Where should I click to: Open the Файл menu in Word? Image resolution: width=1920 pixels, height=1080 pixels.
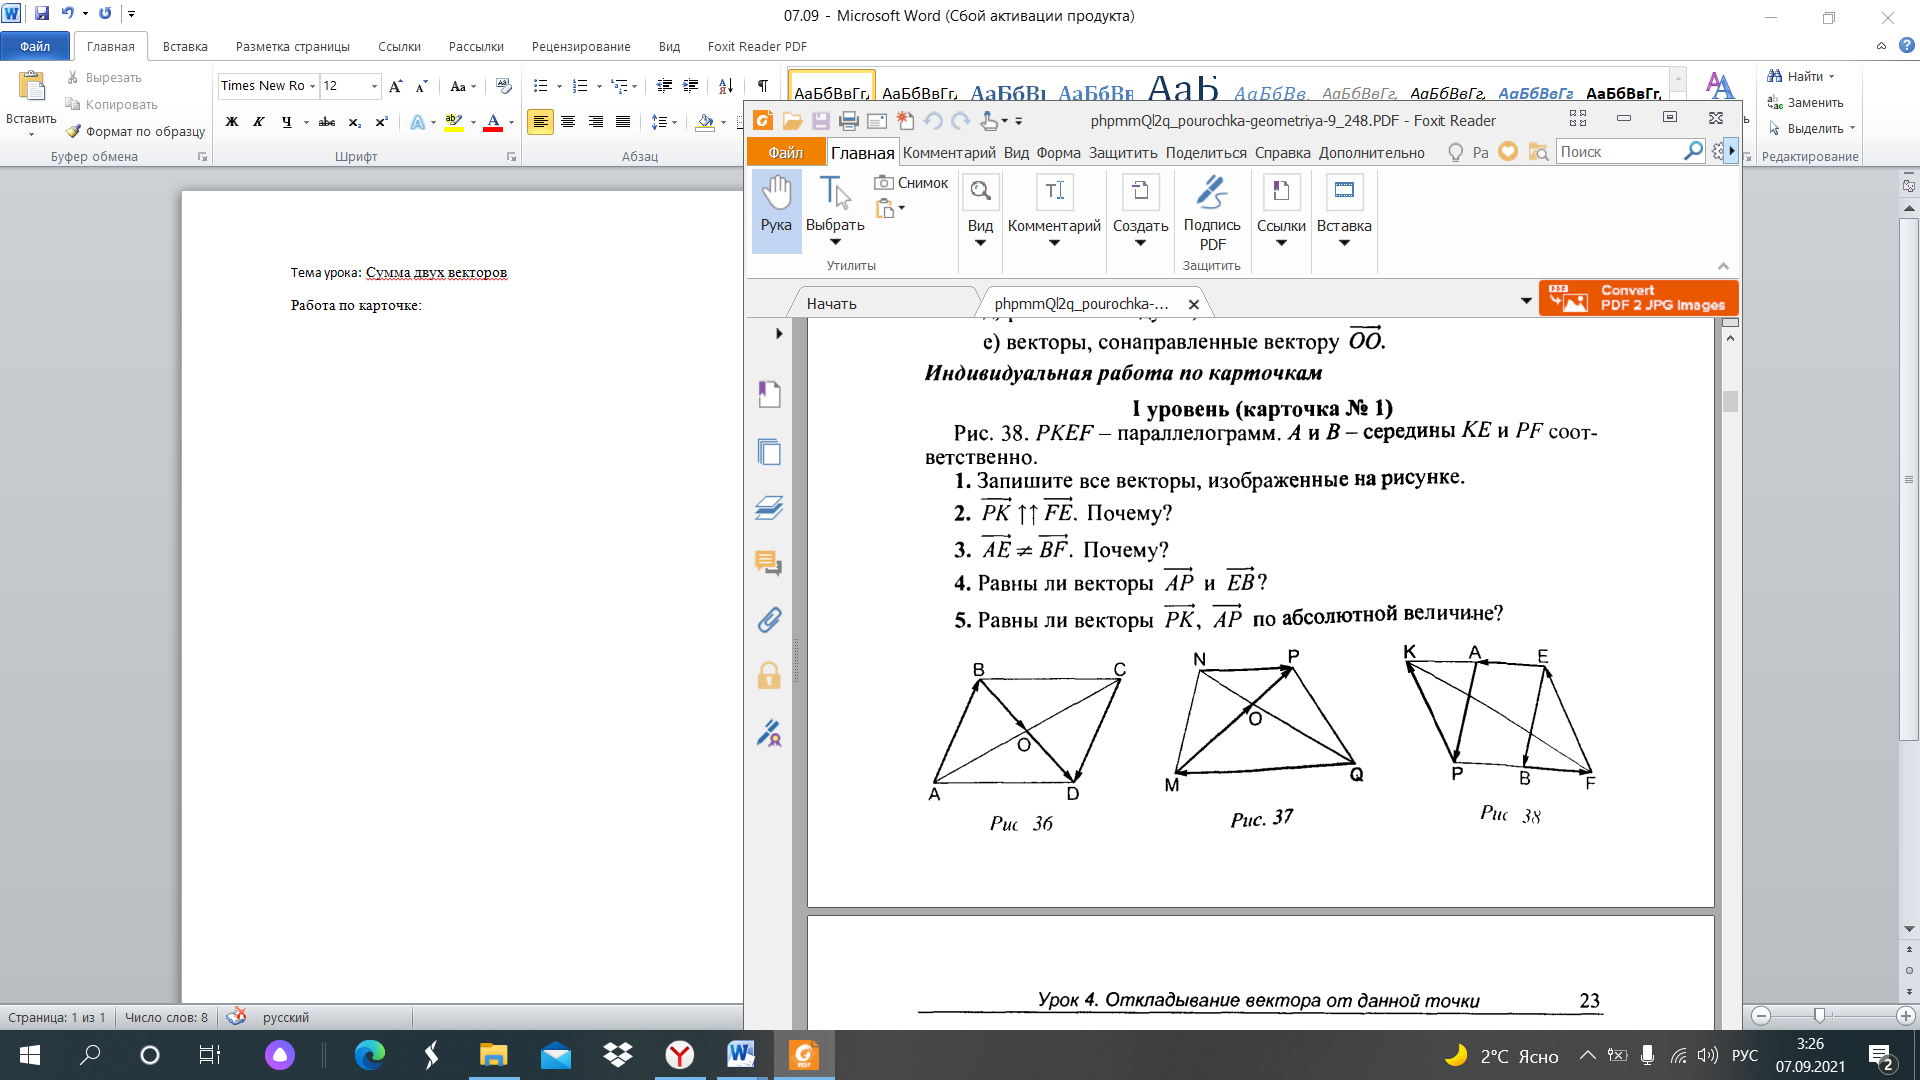tap(35, 46)
